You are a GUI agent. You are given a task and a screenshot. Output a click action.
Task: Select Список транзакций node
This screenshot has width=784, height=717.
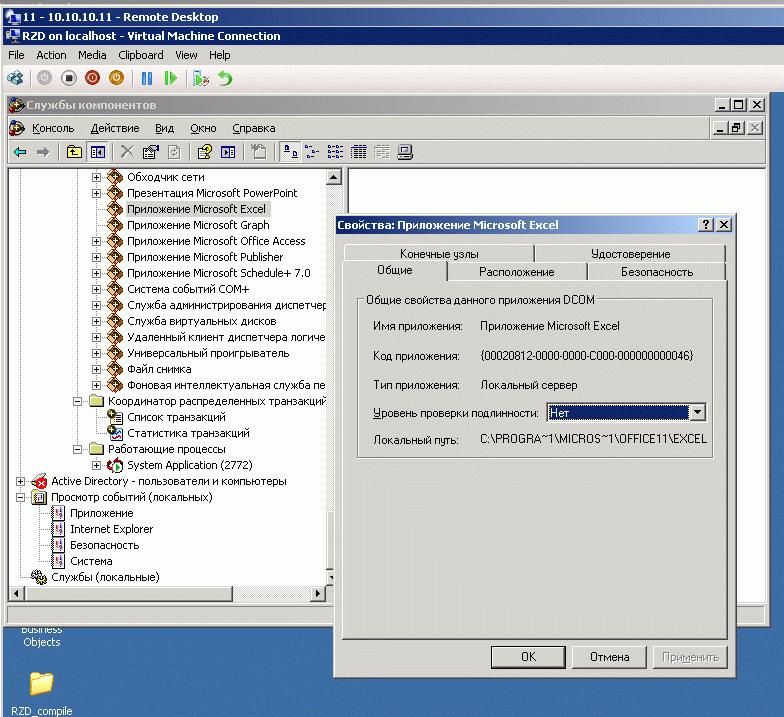176,417
